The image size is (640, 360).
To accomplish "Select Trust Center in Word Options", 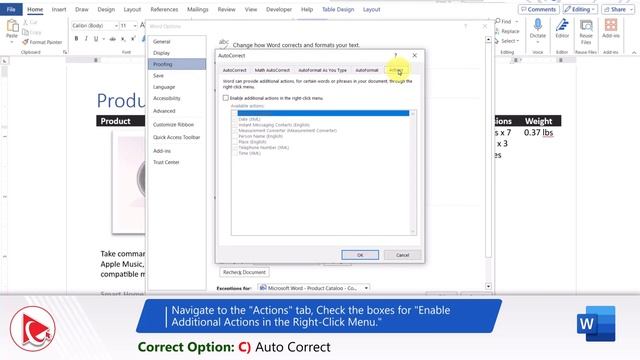I will pos(166,162).
